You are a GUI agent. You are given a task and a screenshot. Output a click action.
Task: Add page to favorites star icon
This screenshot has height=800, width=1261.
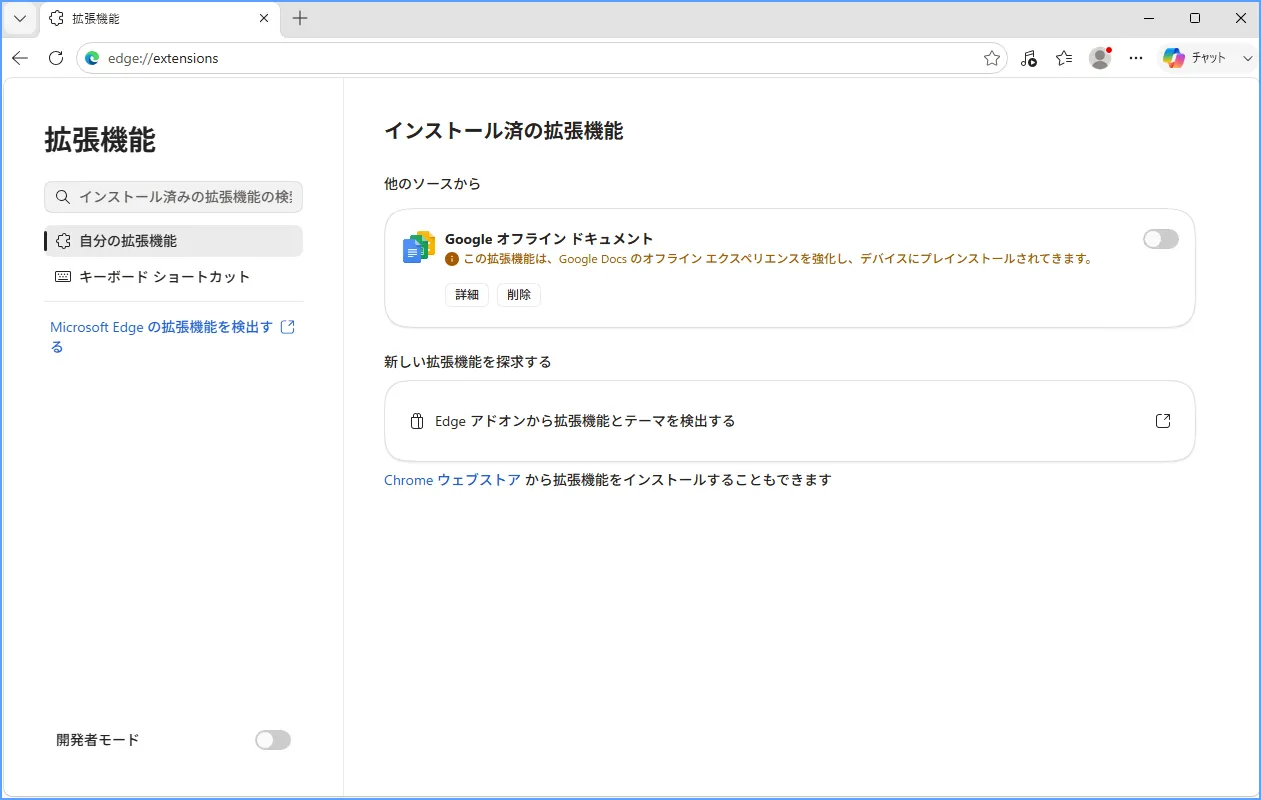(x=991, y=58)
